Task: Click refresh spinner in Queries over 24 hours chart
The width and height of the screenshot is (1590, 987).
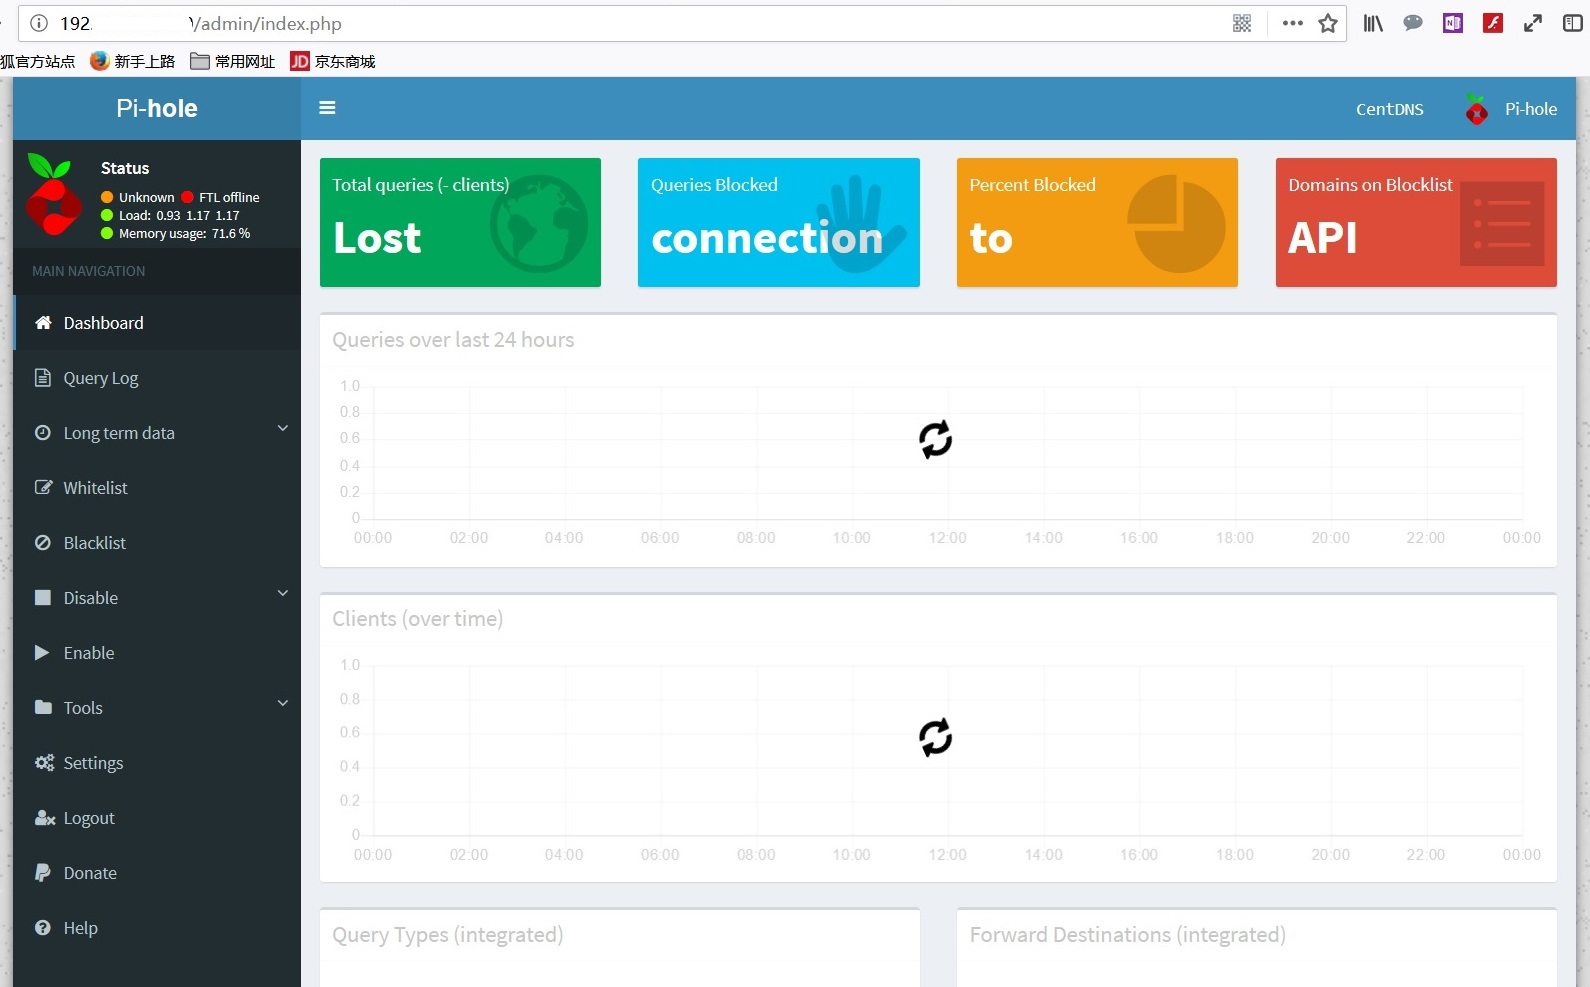Action: (935, 439)
